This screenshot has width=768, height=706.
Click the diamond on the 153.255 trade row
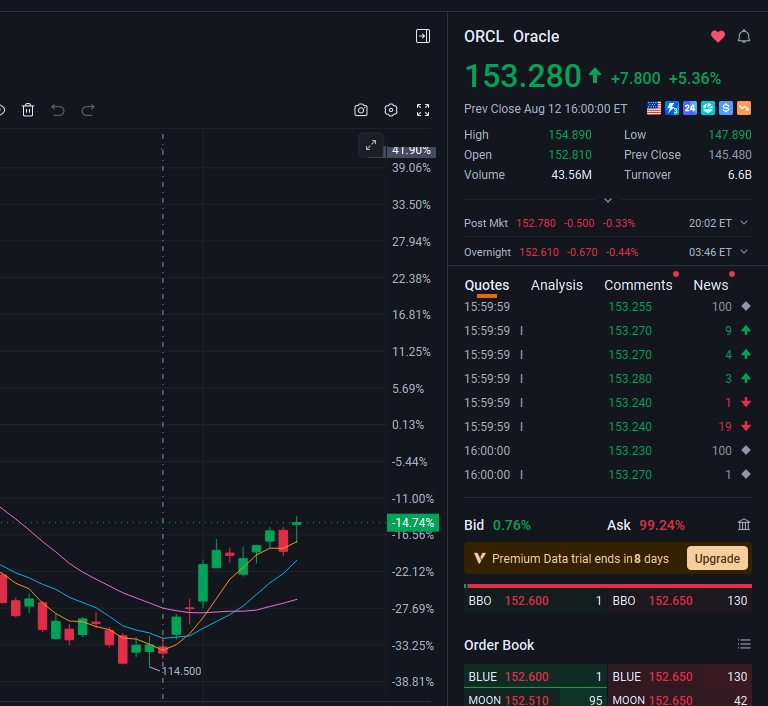click(x=745, y=306)
